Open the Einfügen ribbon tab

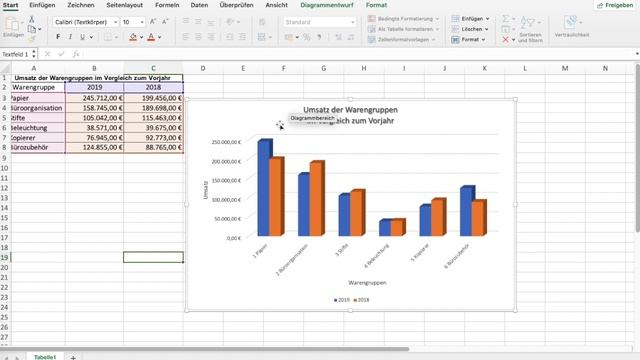42,5
